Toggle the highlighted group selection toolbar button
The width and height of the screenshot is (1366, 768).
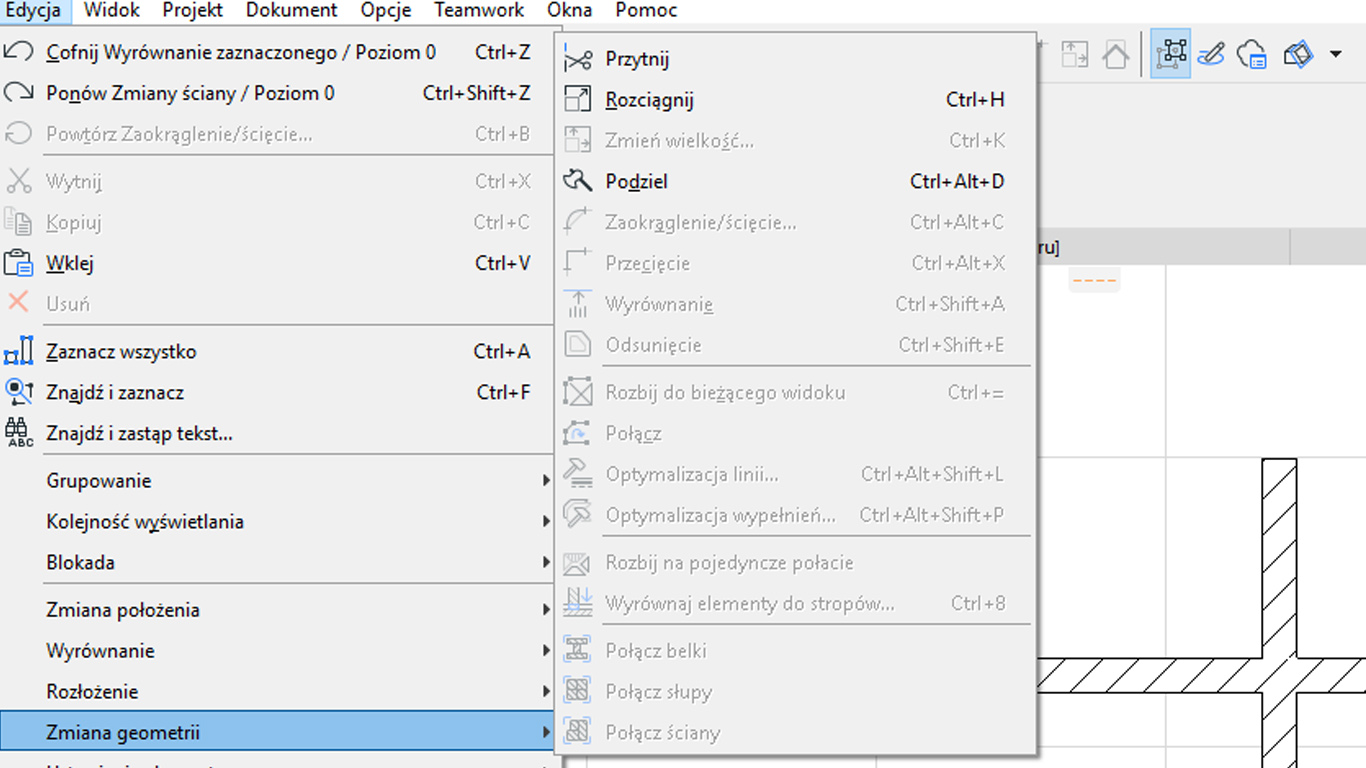(x=1170, y=54)
